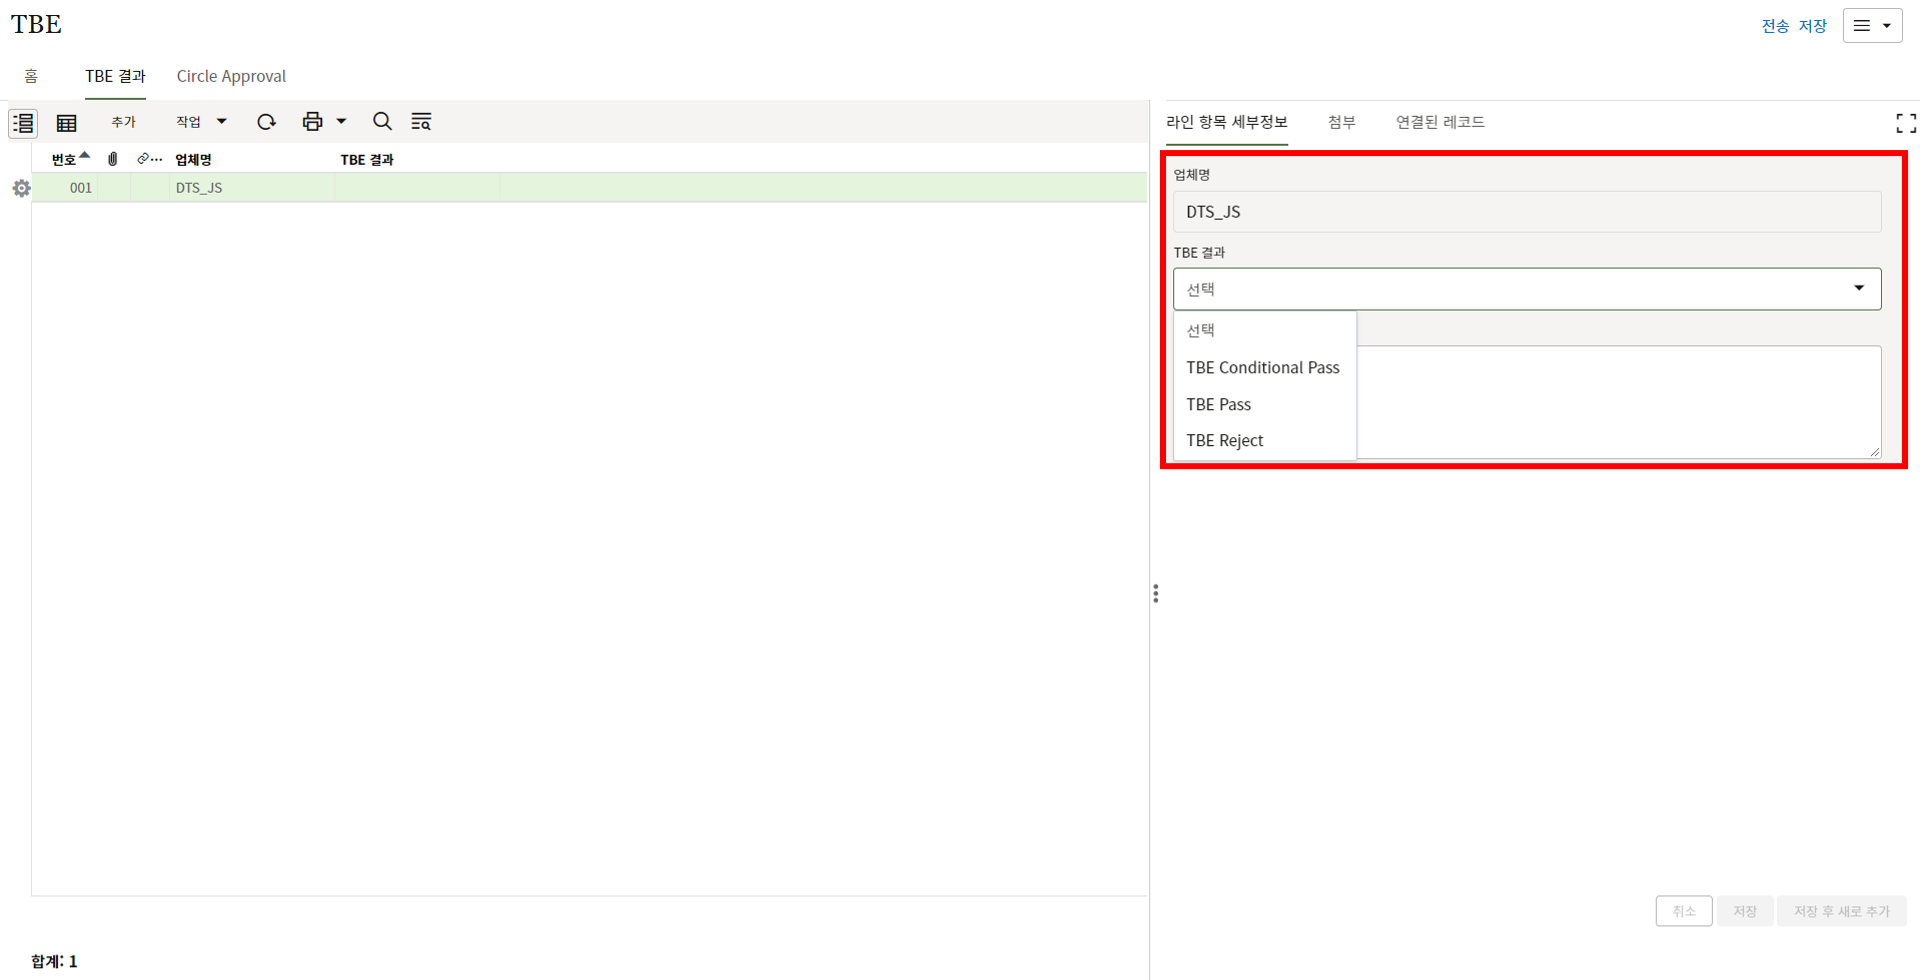Image resolution: width=1920 pixels, height=980 pixels.
Task: Choose TBE Pass from the list
Action: 1218,405
